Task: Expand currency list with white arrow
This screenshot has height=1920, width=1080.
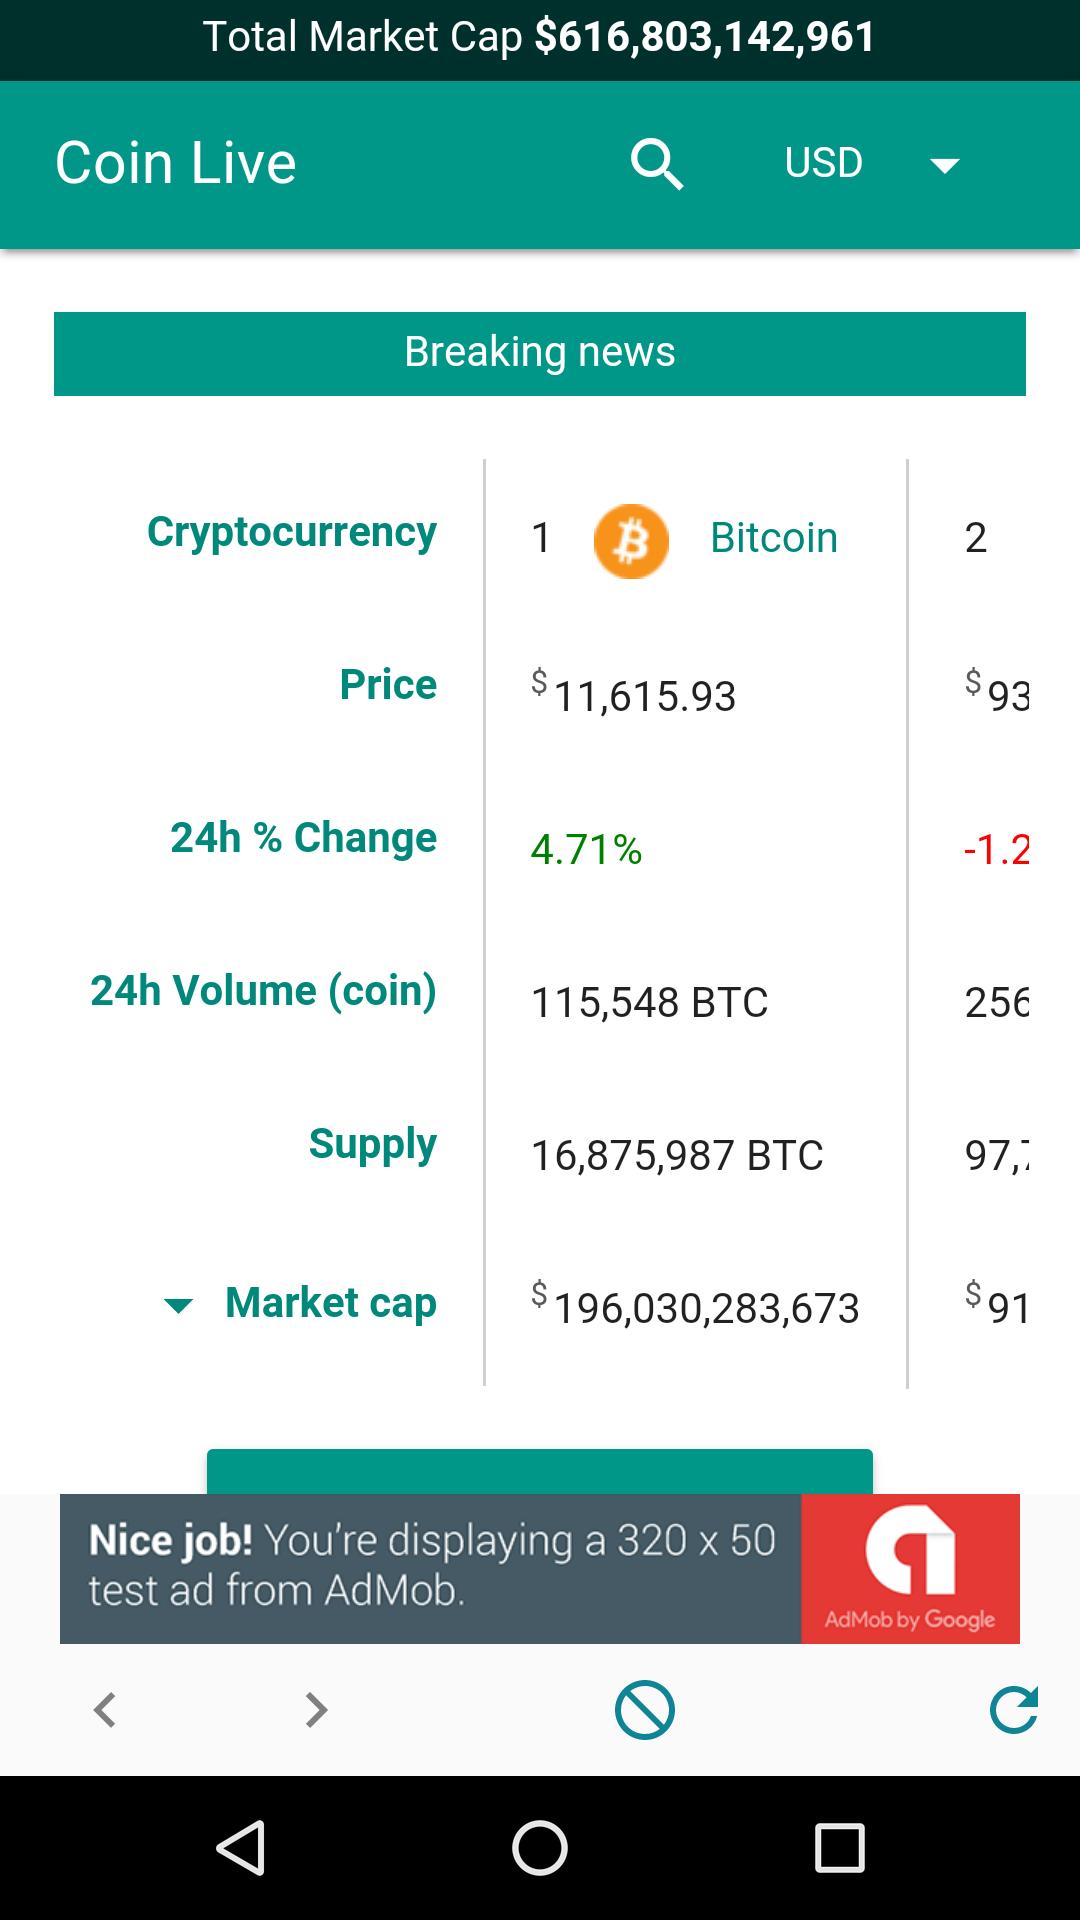Action: click(944, 165)
